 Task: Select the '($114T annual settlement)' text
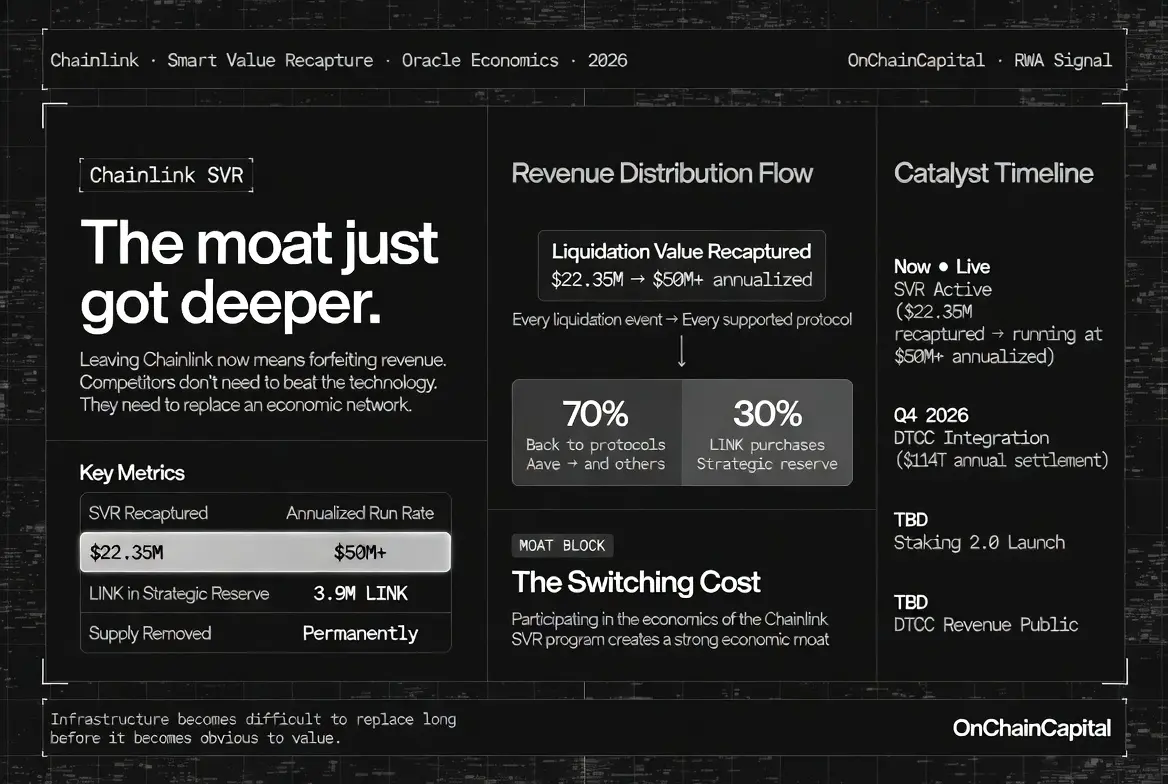click(1001, 461)
